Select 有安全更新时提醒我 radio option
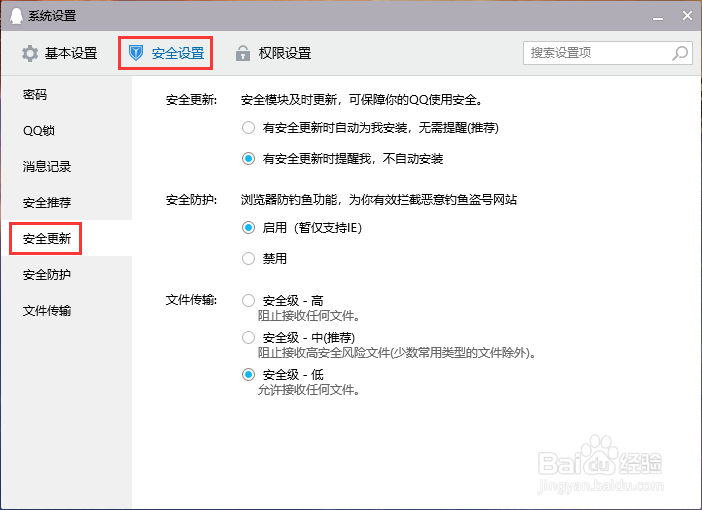The height and width of the screenshot is (510, 702). [x=248, y=159]
